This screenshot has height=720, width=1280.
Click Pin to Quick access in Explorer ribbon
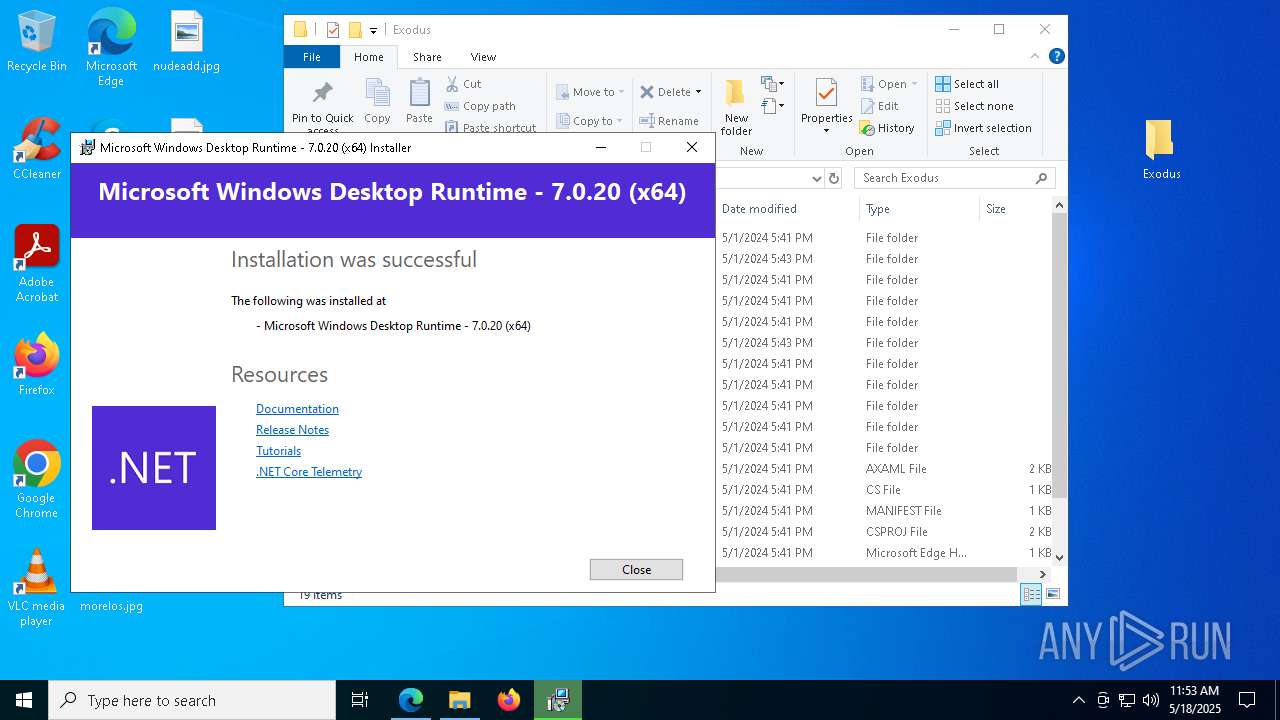point(322,106)
